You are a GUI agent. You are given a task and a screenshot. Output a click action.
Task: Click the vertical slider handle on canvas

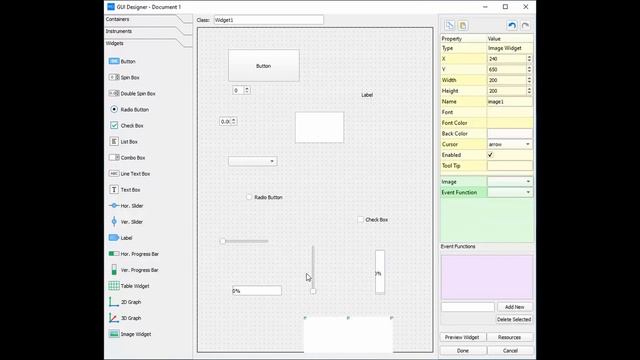pos(313,291)
